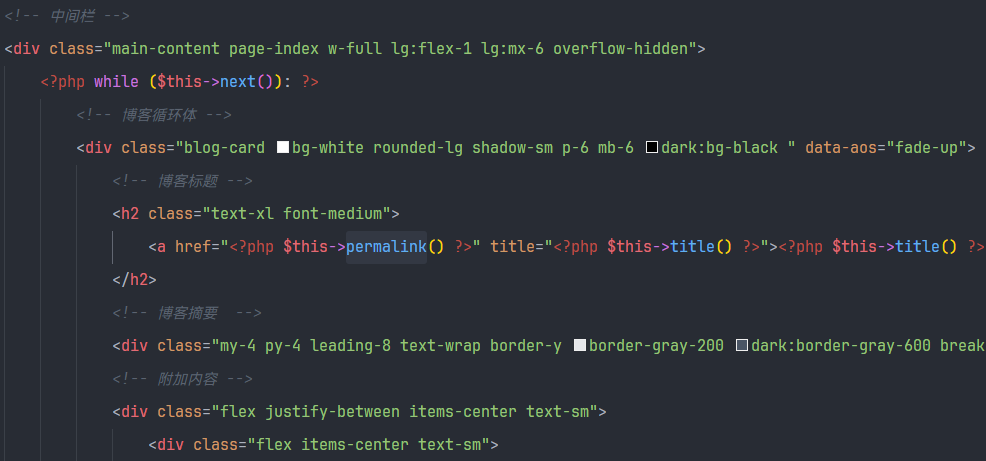986x461 pixels.
Task: Click "overflow-hidden" in the first div class
Action: tap(621, 48)
